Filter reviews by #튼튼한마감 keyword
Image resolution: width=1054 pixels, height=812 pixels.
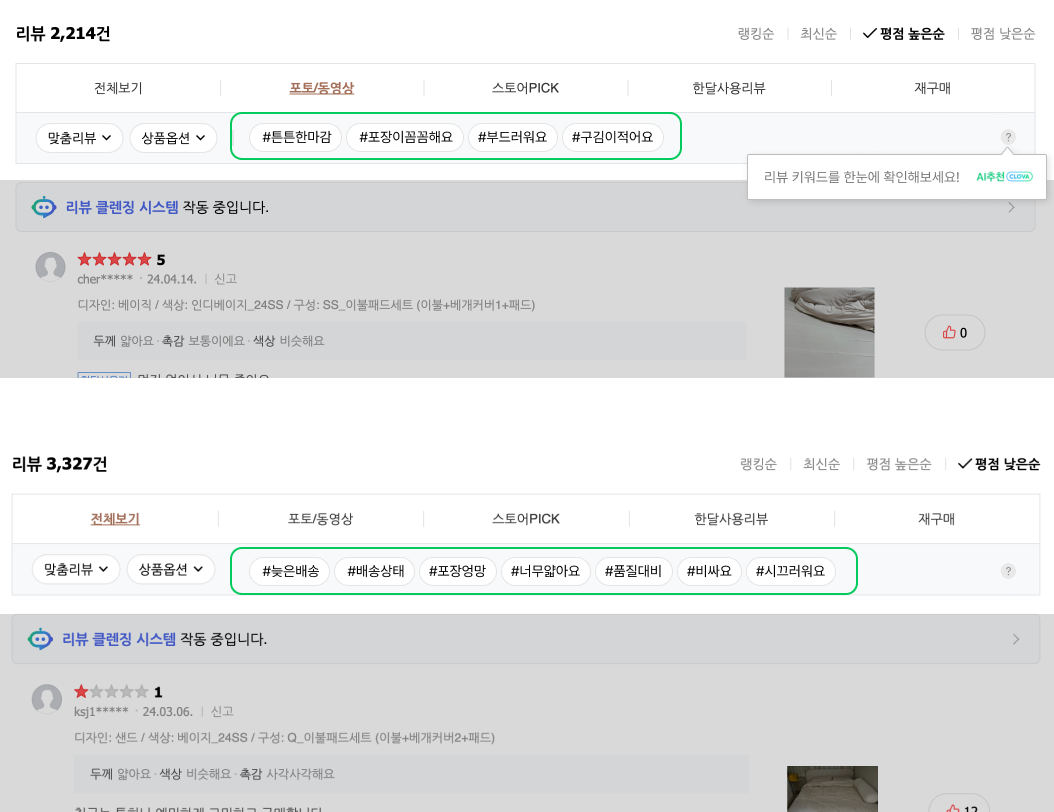tap(296, 137)
